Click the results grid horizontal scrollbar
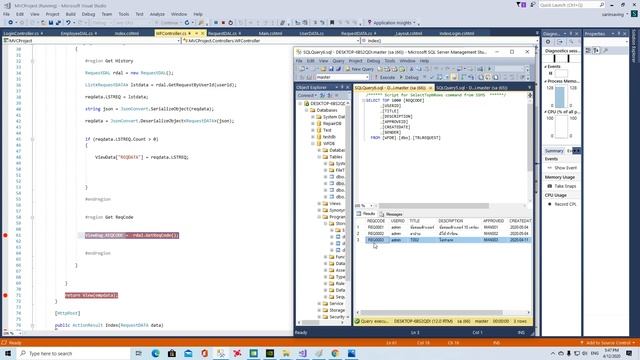Screen dimensions: 640x360 [442, 313]
